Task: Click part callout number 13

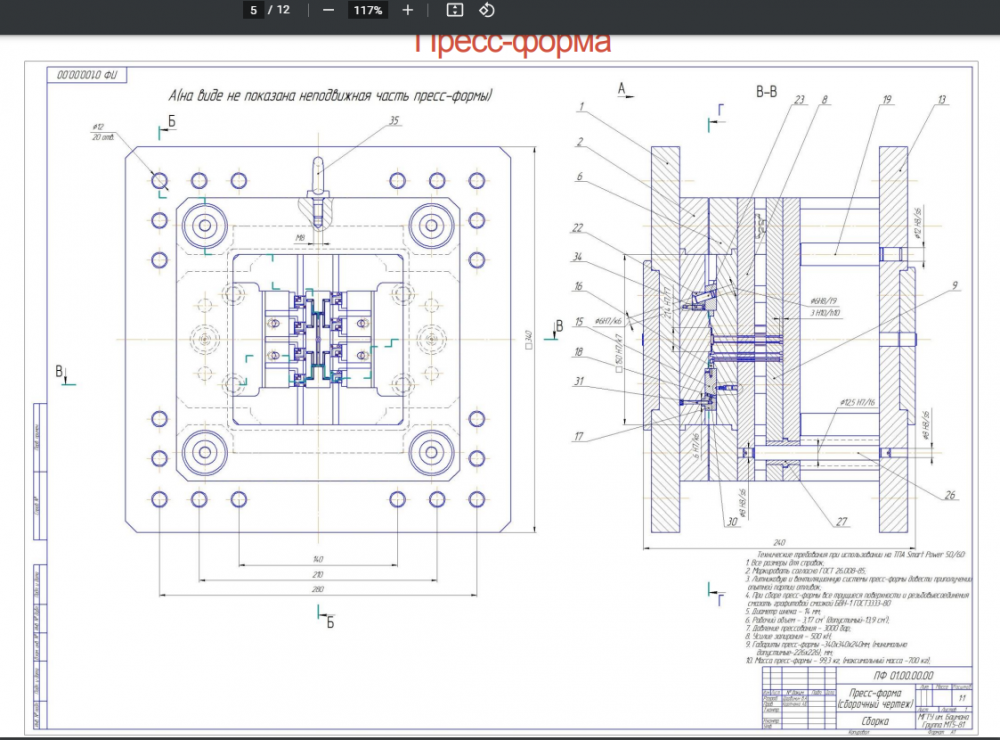Action: pos(941,100)
